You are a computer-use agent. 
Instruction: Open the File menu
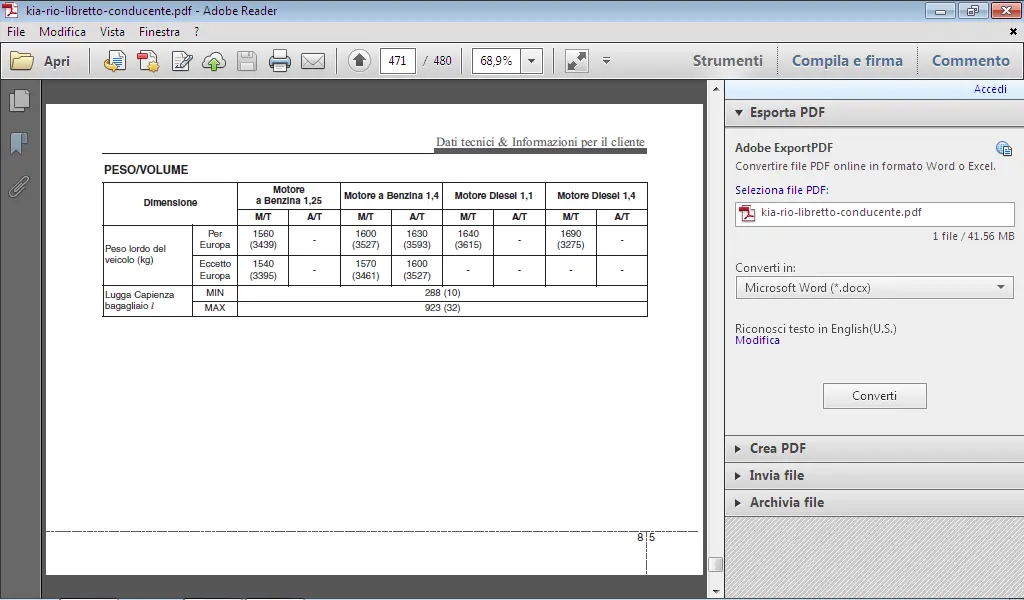tap(16, 31)
